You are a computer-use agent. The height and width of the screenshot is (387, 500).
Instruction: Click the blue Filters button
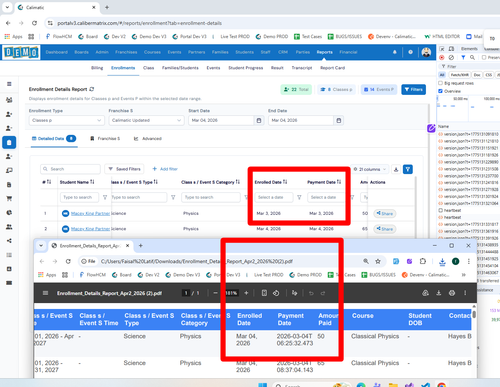pyautogui.click(x=413, y=89)
